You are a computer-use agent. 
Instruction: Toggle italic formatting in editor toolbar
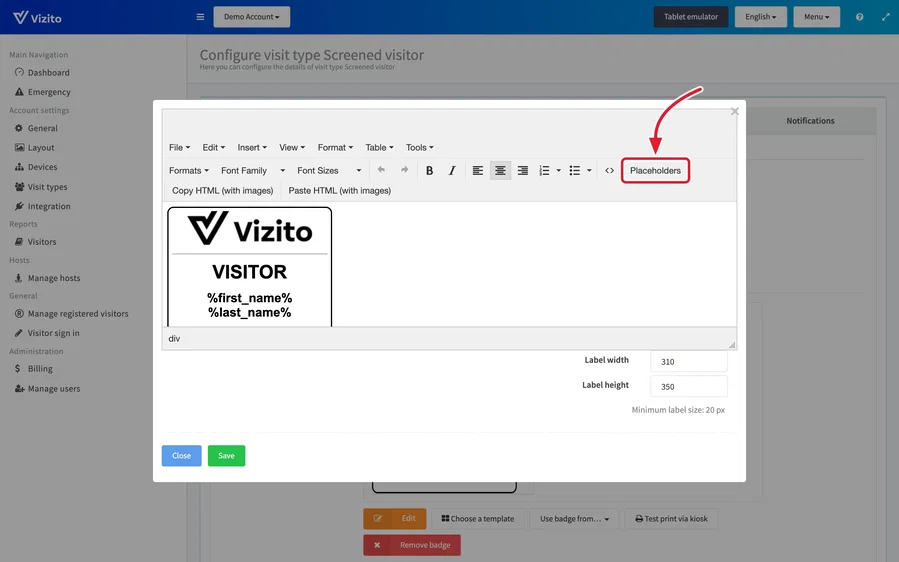pos(452,170)
